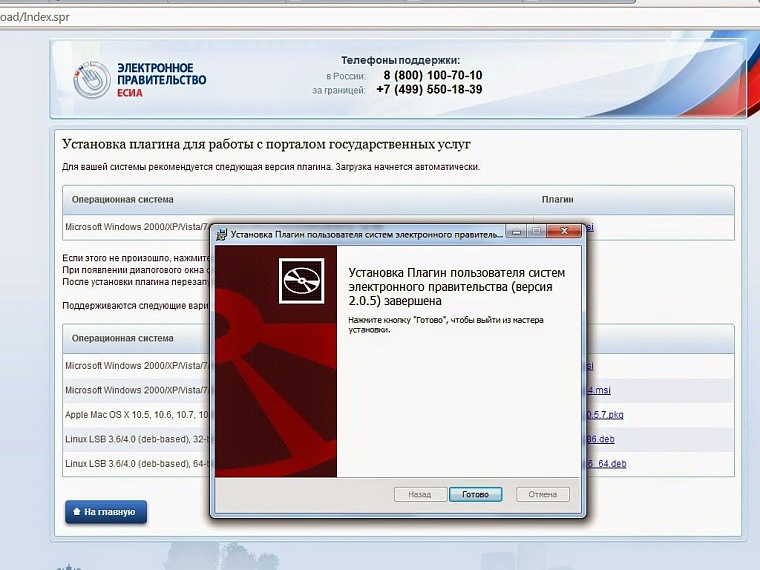Screen dimensions: 760x570
Task: Minimize the plugin installer dialog
Action: [515, 232]
